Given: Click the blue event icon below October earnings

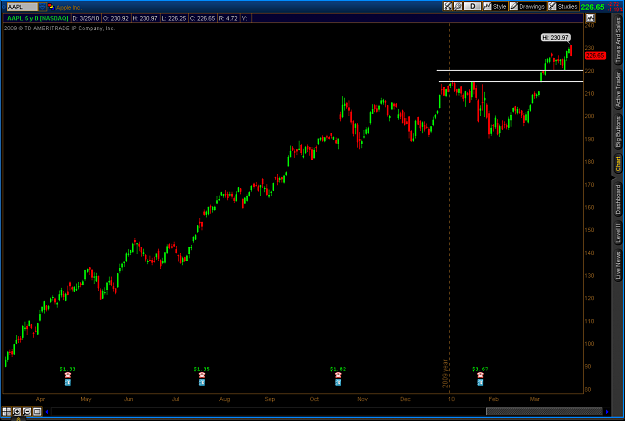Looking at the screenshot, I should pos(338,382).
